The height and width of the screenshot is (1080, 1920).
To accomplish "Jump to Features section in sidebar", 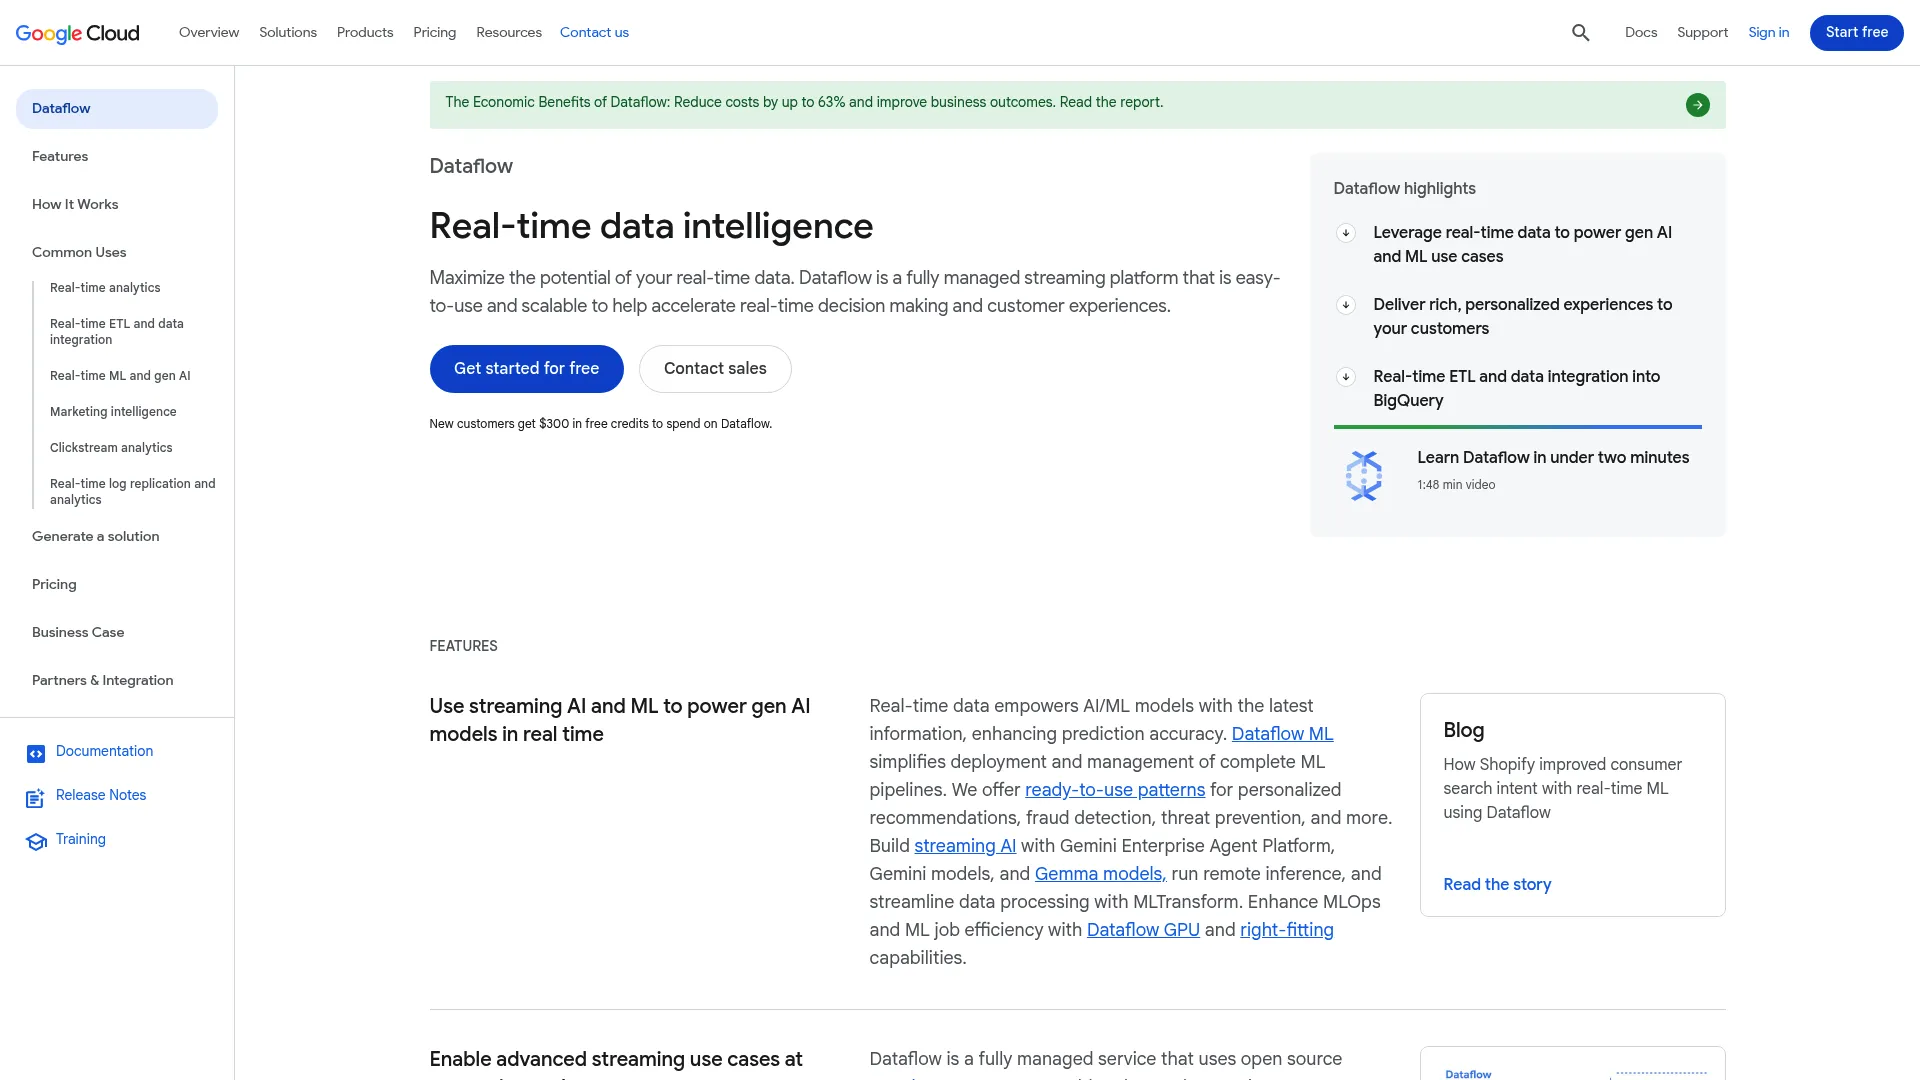I will tap(60, 157).
